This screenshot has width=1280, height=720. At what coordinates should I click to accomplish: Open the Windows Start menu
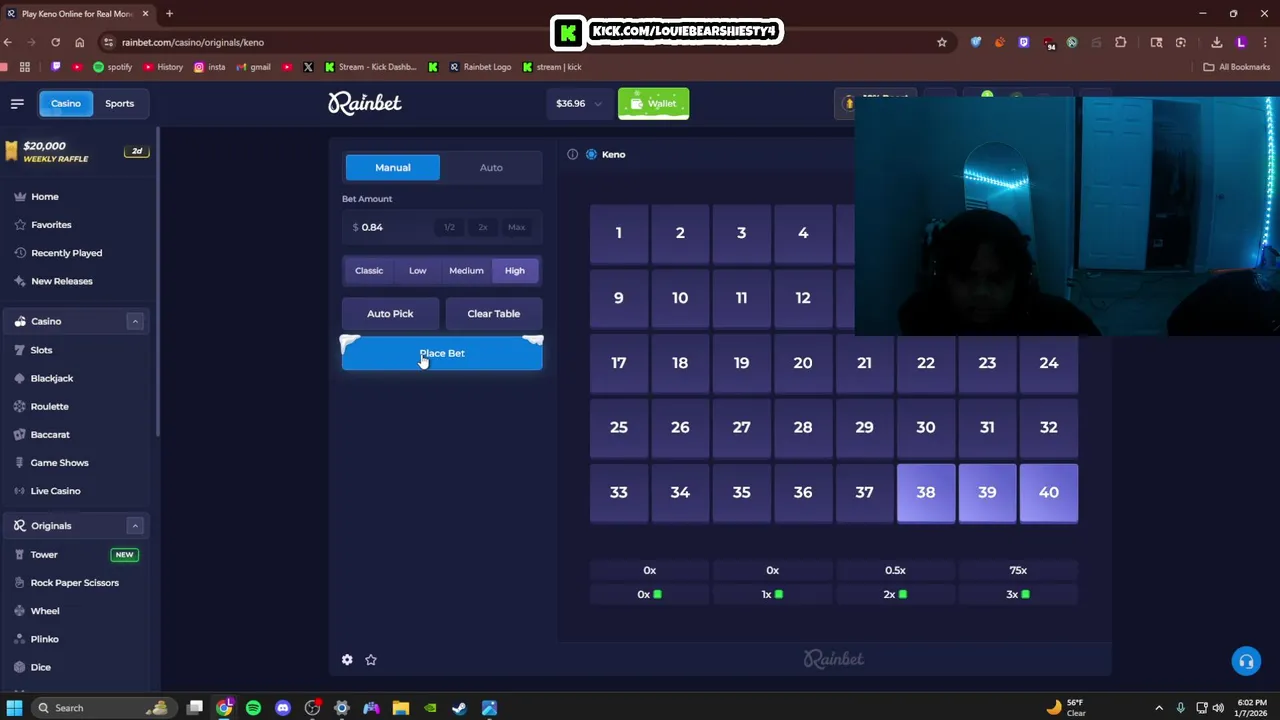[x=14, y=708]
